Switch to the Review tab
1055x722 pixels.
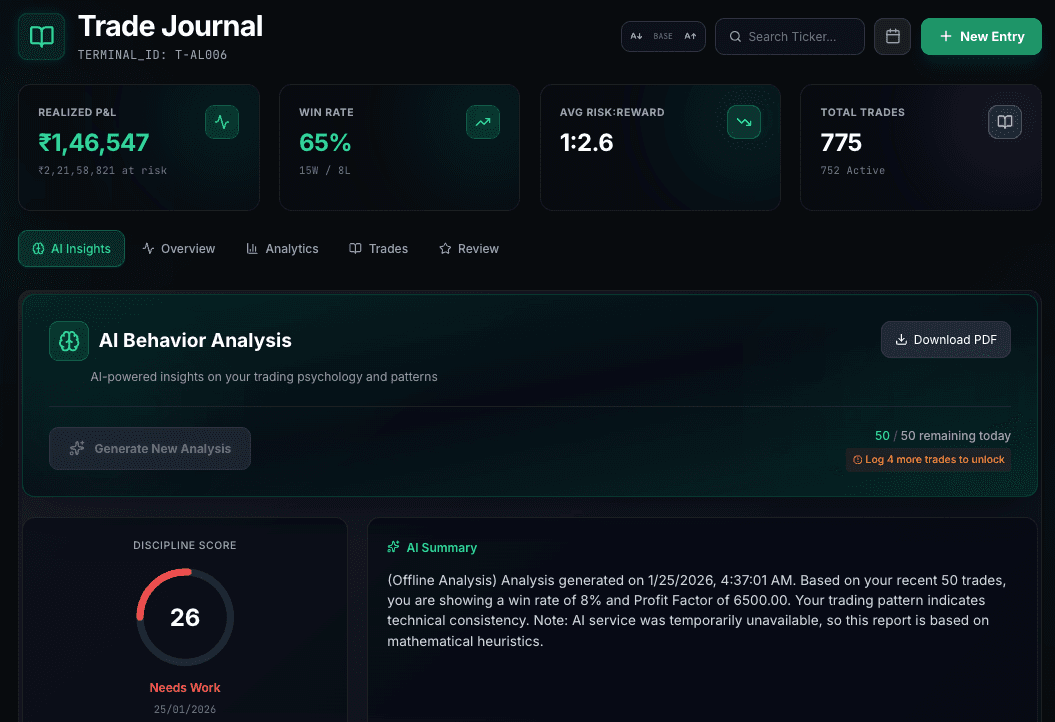(468, 248)
